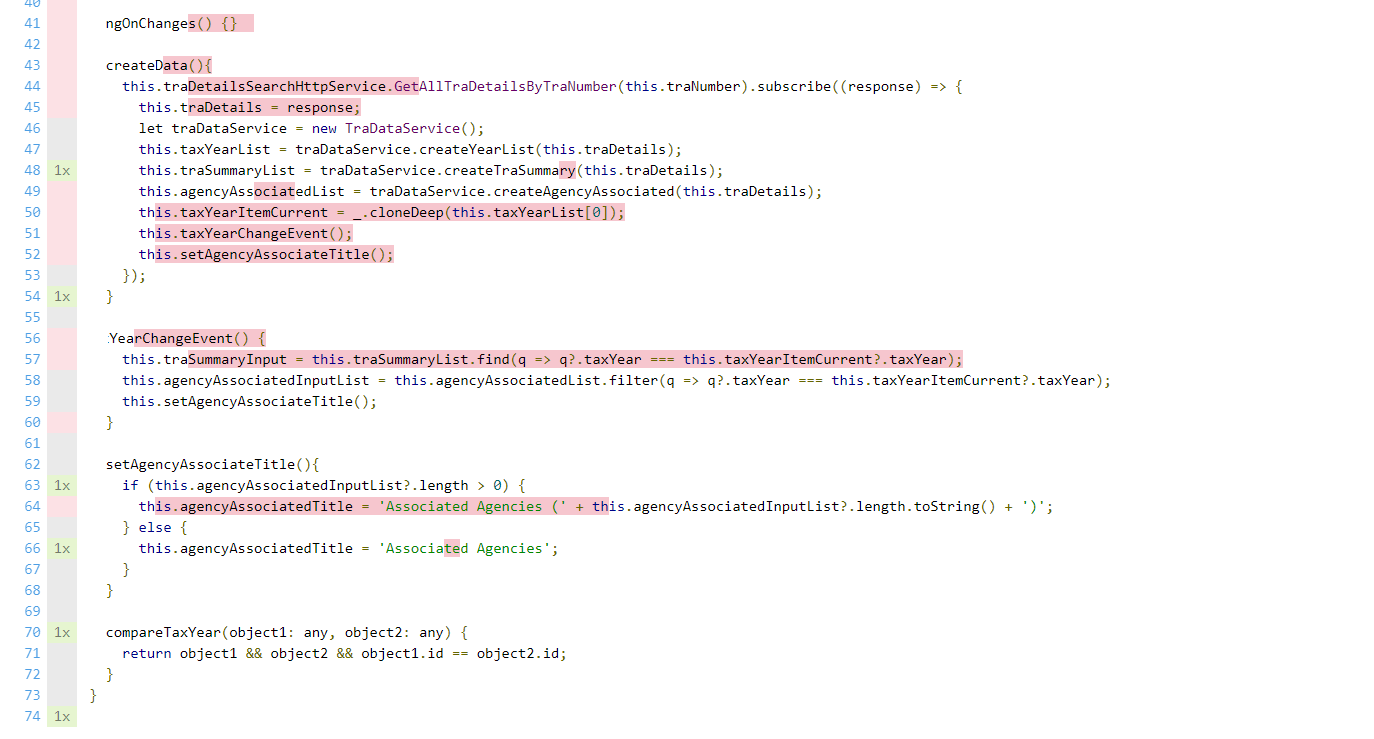Screen dimensions: 1374x739
Task: Click line number 70 in the gutter
Action: point(31,632)
